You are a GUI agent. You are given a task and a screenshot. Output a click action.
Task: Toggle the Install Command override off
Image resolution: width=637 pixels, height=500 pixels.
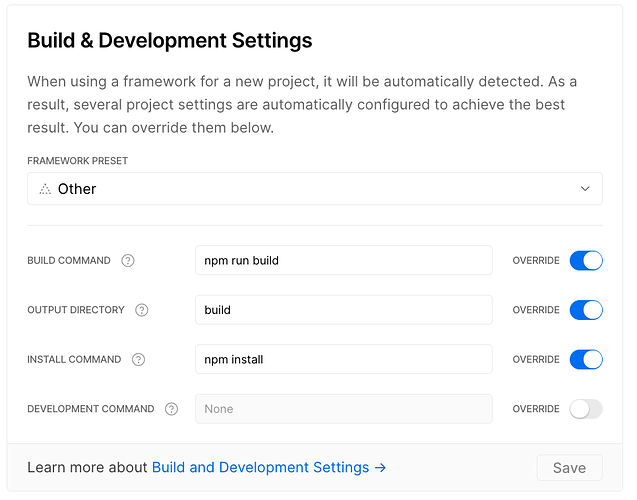click(586, 360)
